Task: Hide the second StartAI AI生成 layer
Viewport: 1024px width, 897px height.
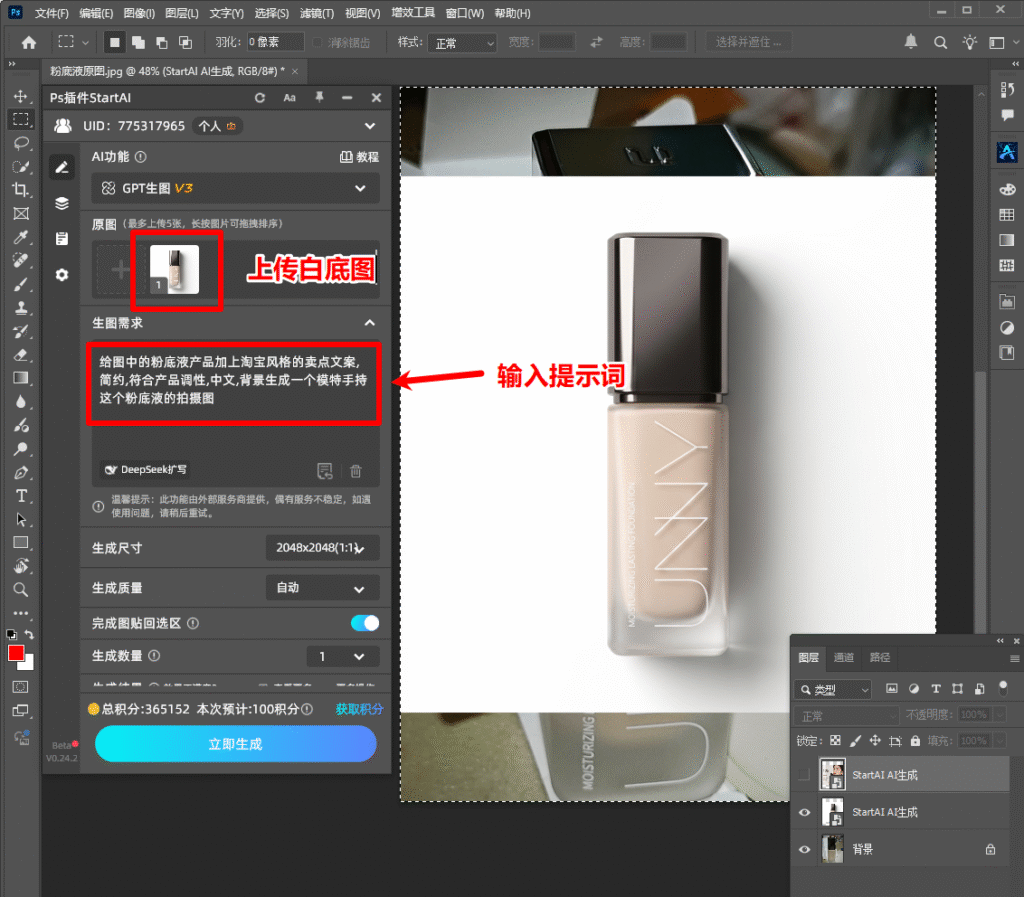Action: point(804,812)
